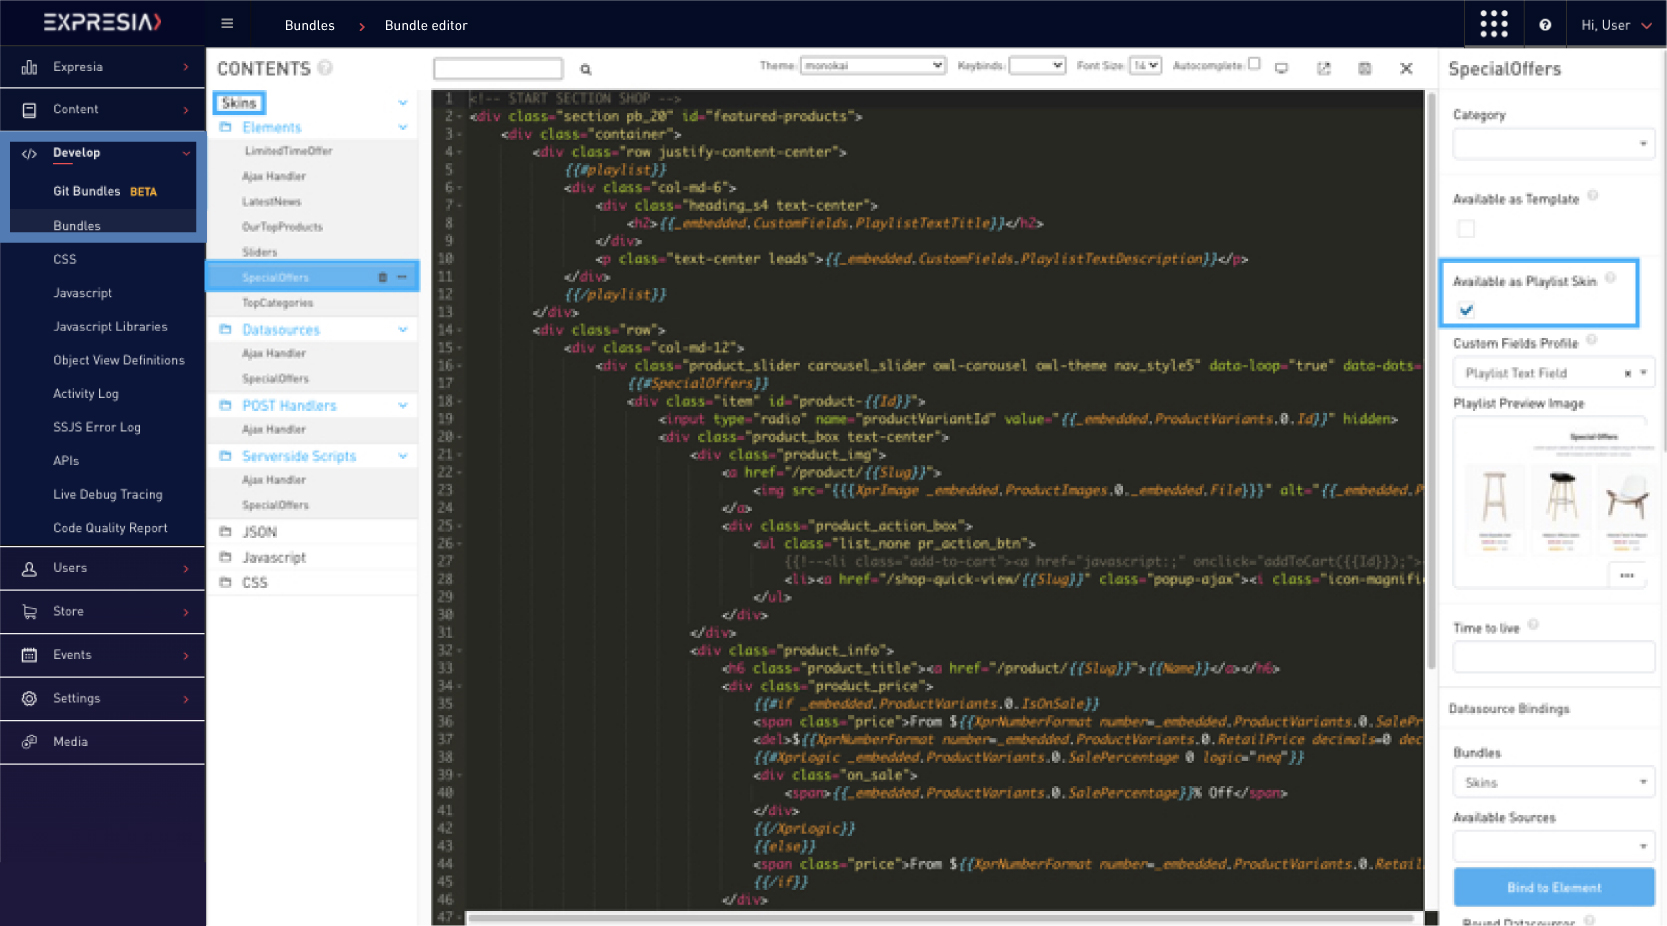The height and width of the screenshot is (926, 1667).
Task: Go to Git Bundles BETA
Action: click(x=104, y=191)
